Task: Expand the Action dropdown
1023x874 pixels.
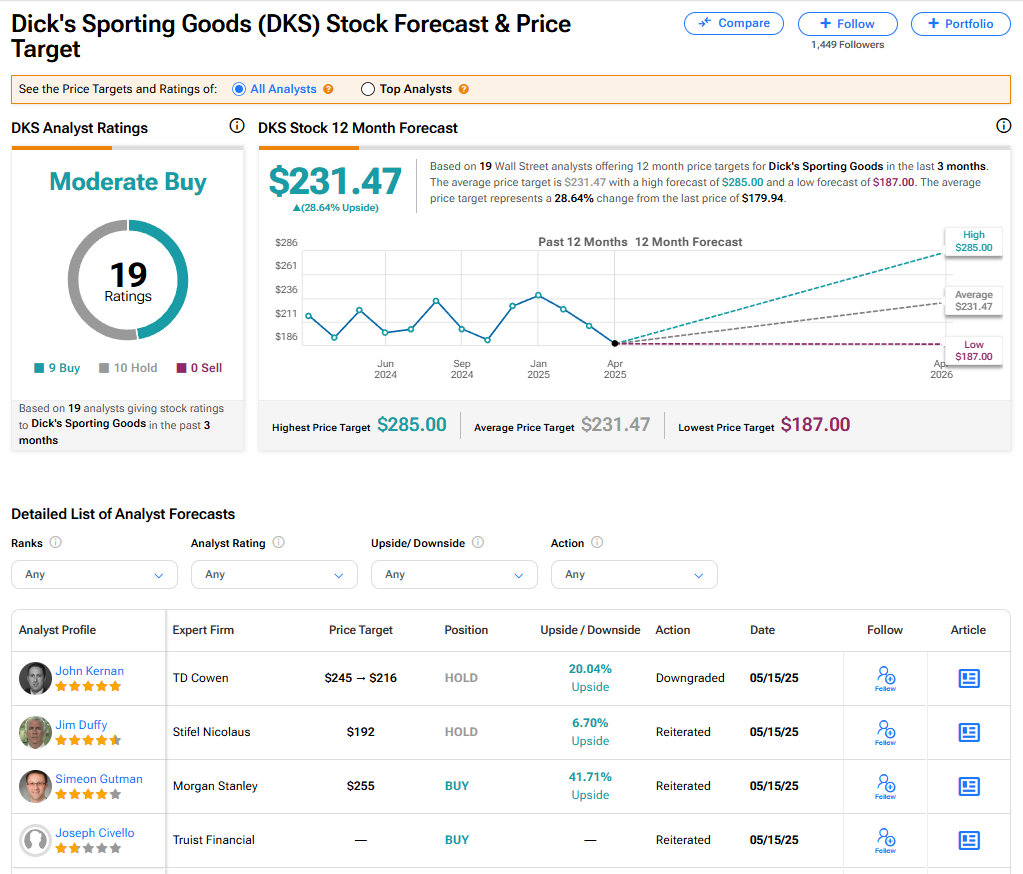Action: tap(635, 575)
